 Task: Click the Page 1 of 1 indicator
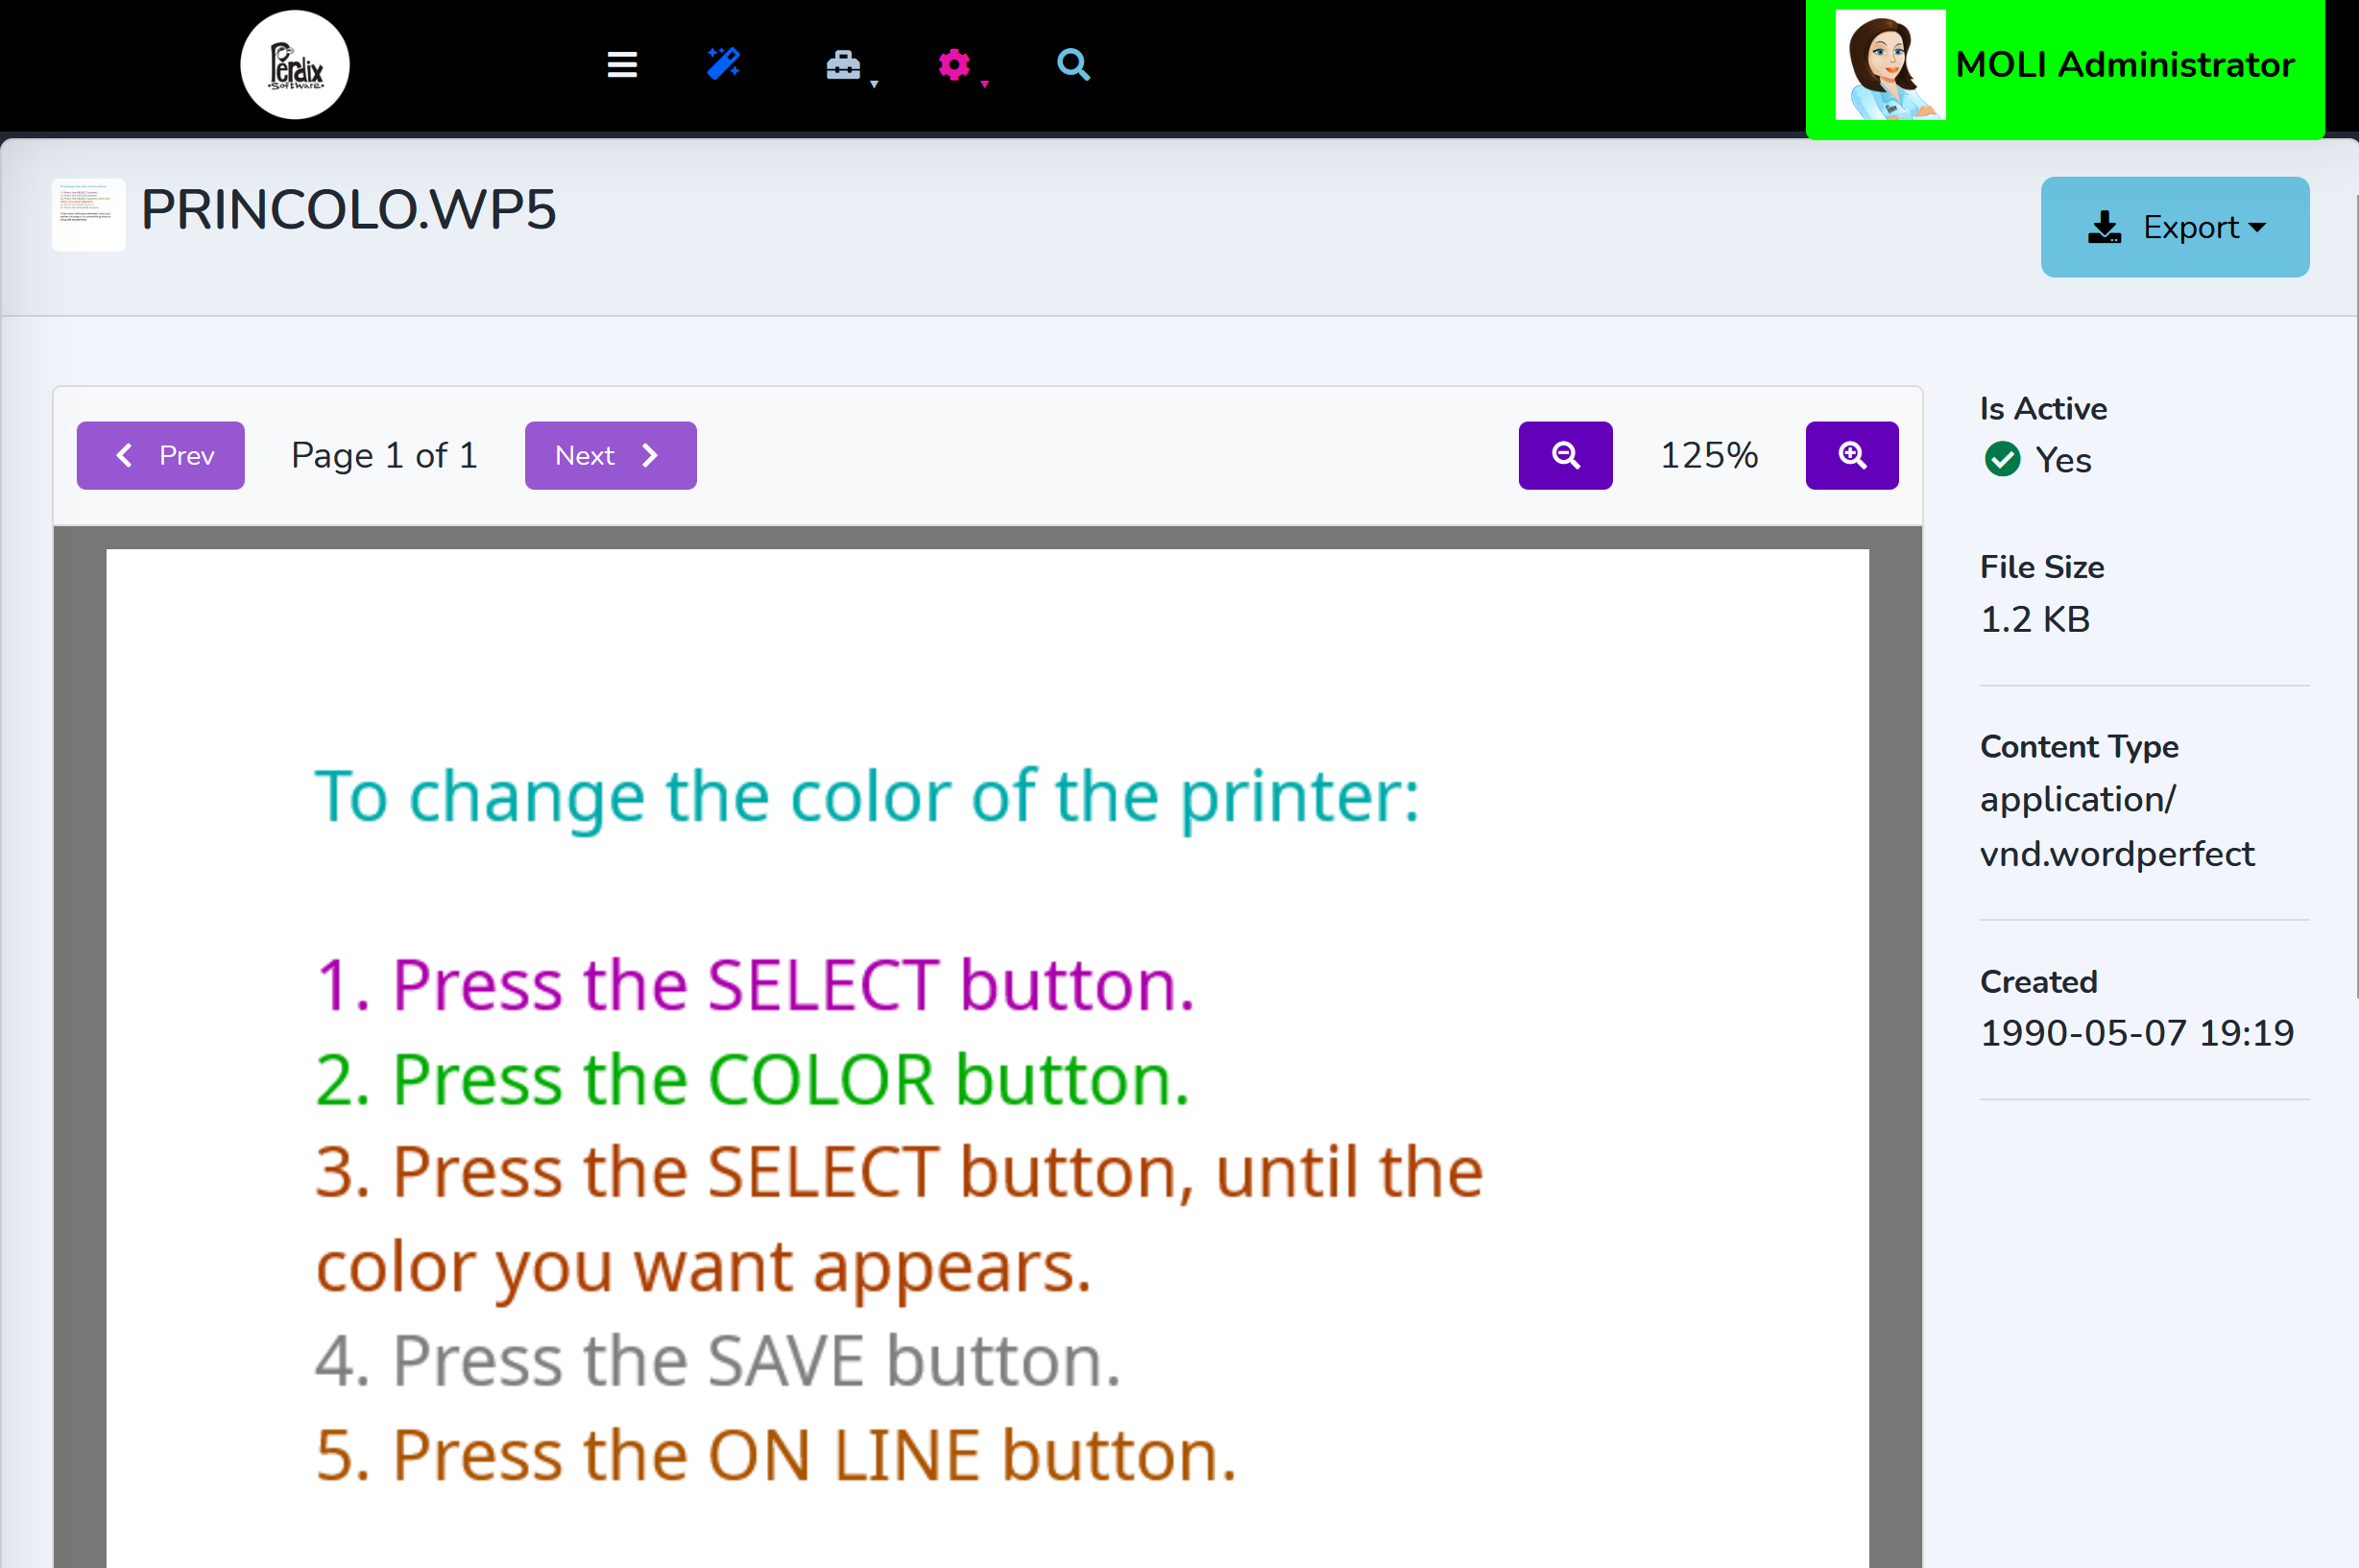coord(385,456)
